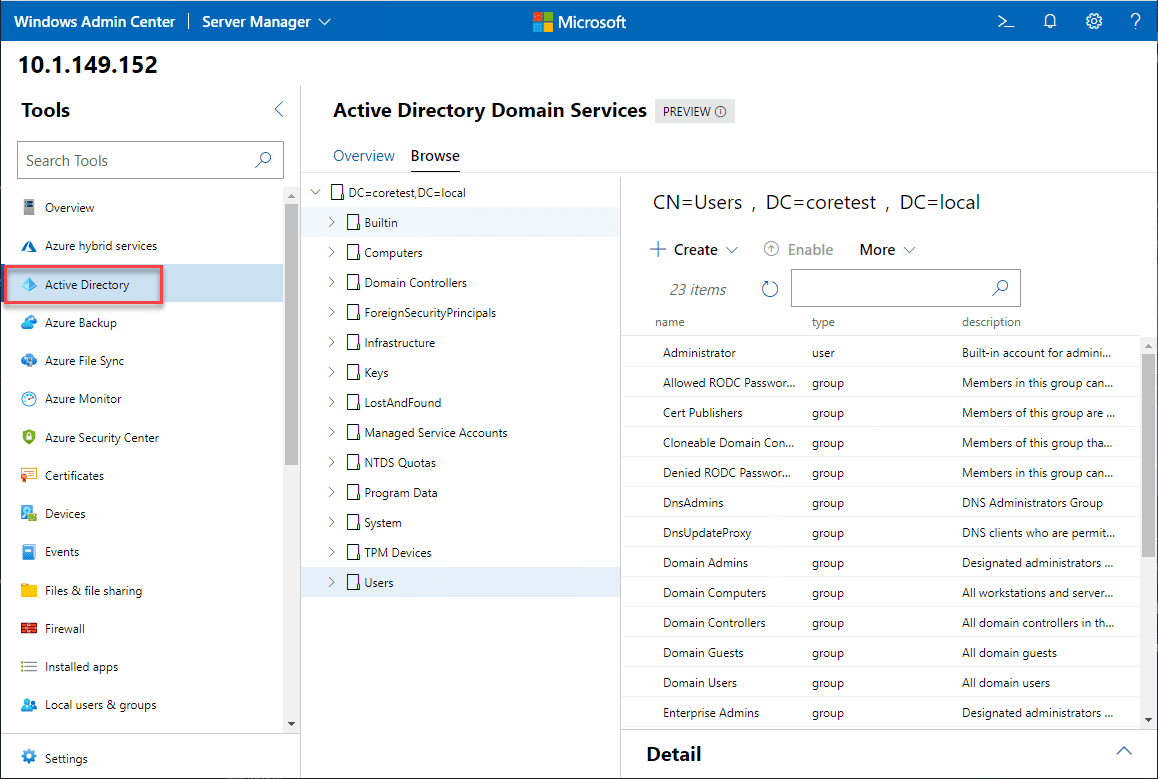Screen dimensions: 1158x779
Task: Open the notifications bell
Action: [1050, 21]
